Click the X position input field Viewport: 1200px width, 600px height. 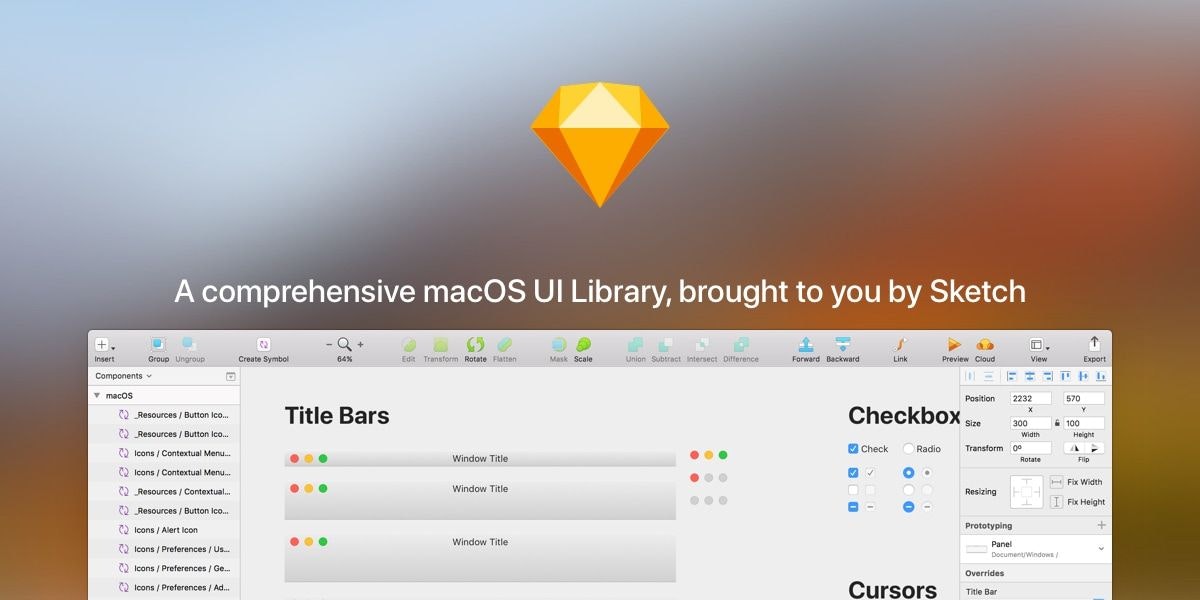tap(1029, 397)
